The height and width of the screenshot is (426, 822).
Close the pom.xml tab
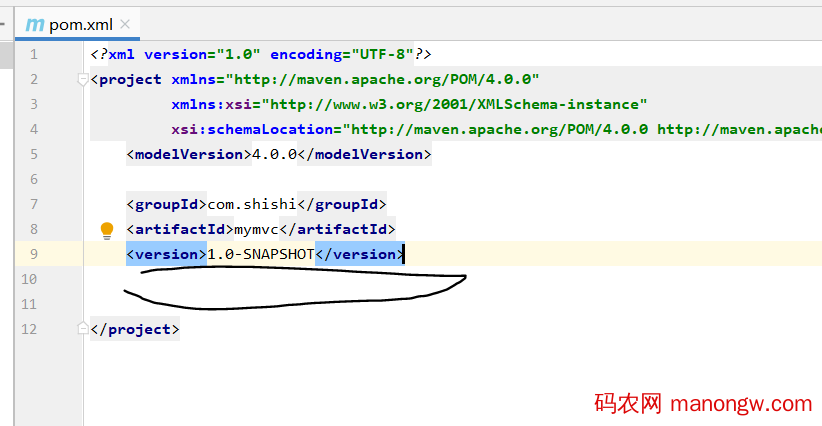coord(125,24)
